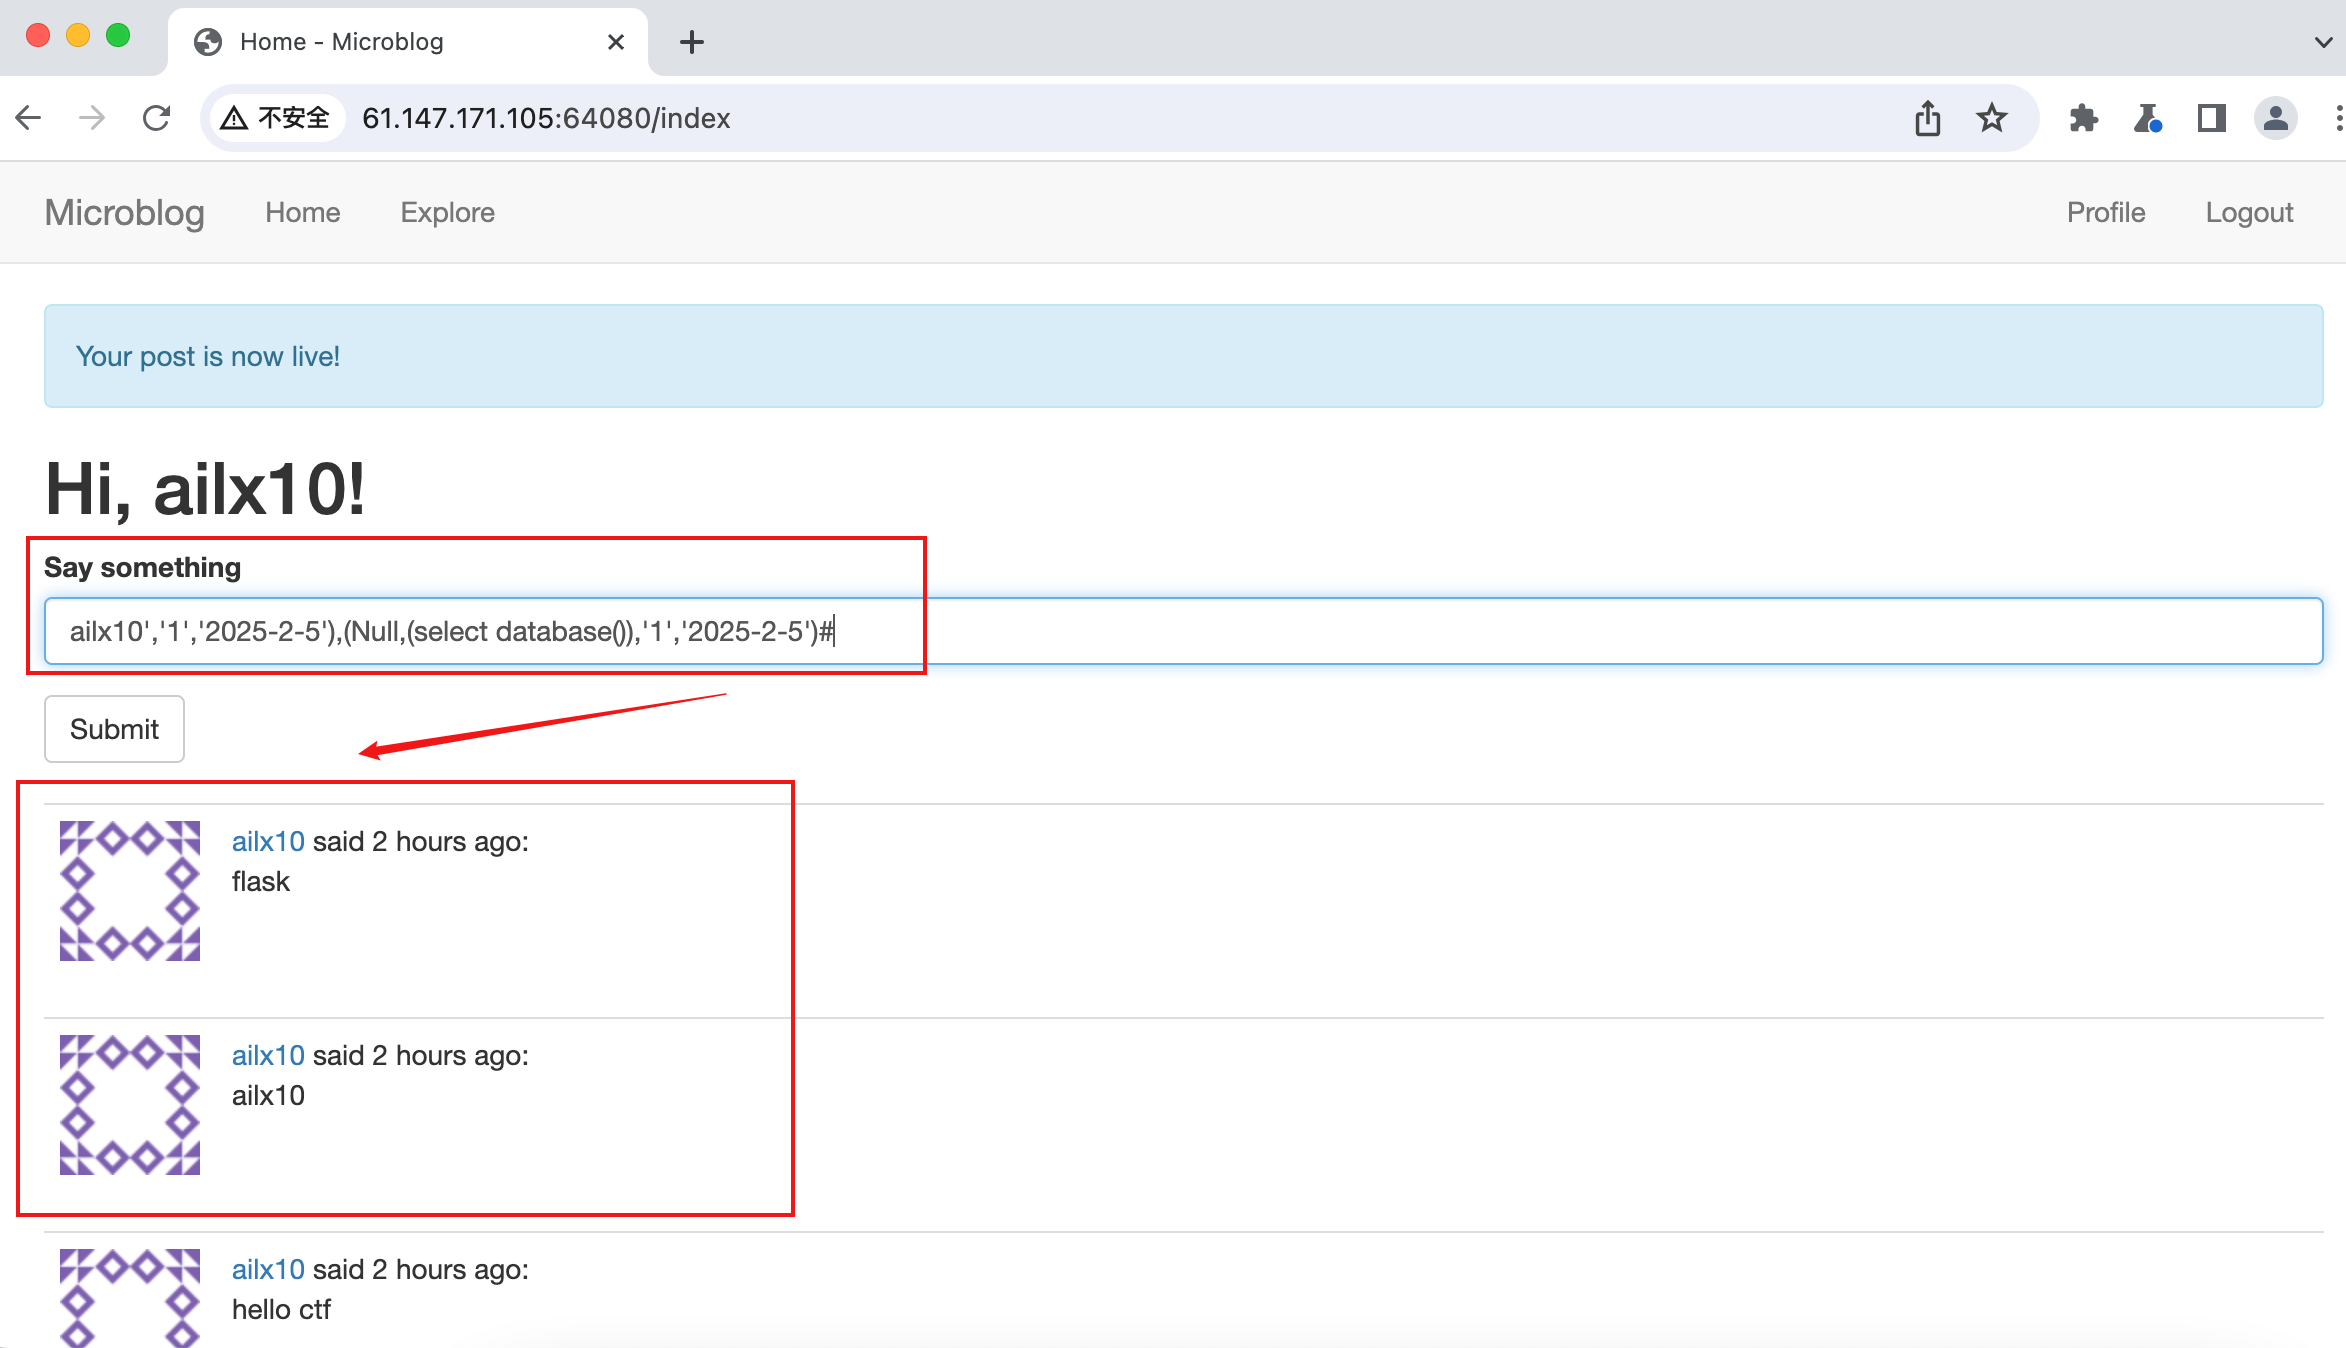Image resolution: width=2346 pixels, height=1348 pixels.
Task: Click the extensions puzzle icon
Action: click(x=2083, y=117)
